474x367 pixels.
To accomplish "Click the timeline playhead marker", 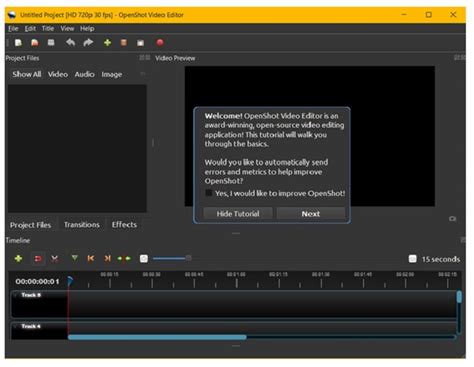I will 70,281.
